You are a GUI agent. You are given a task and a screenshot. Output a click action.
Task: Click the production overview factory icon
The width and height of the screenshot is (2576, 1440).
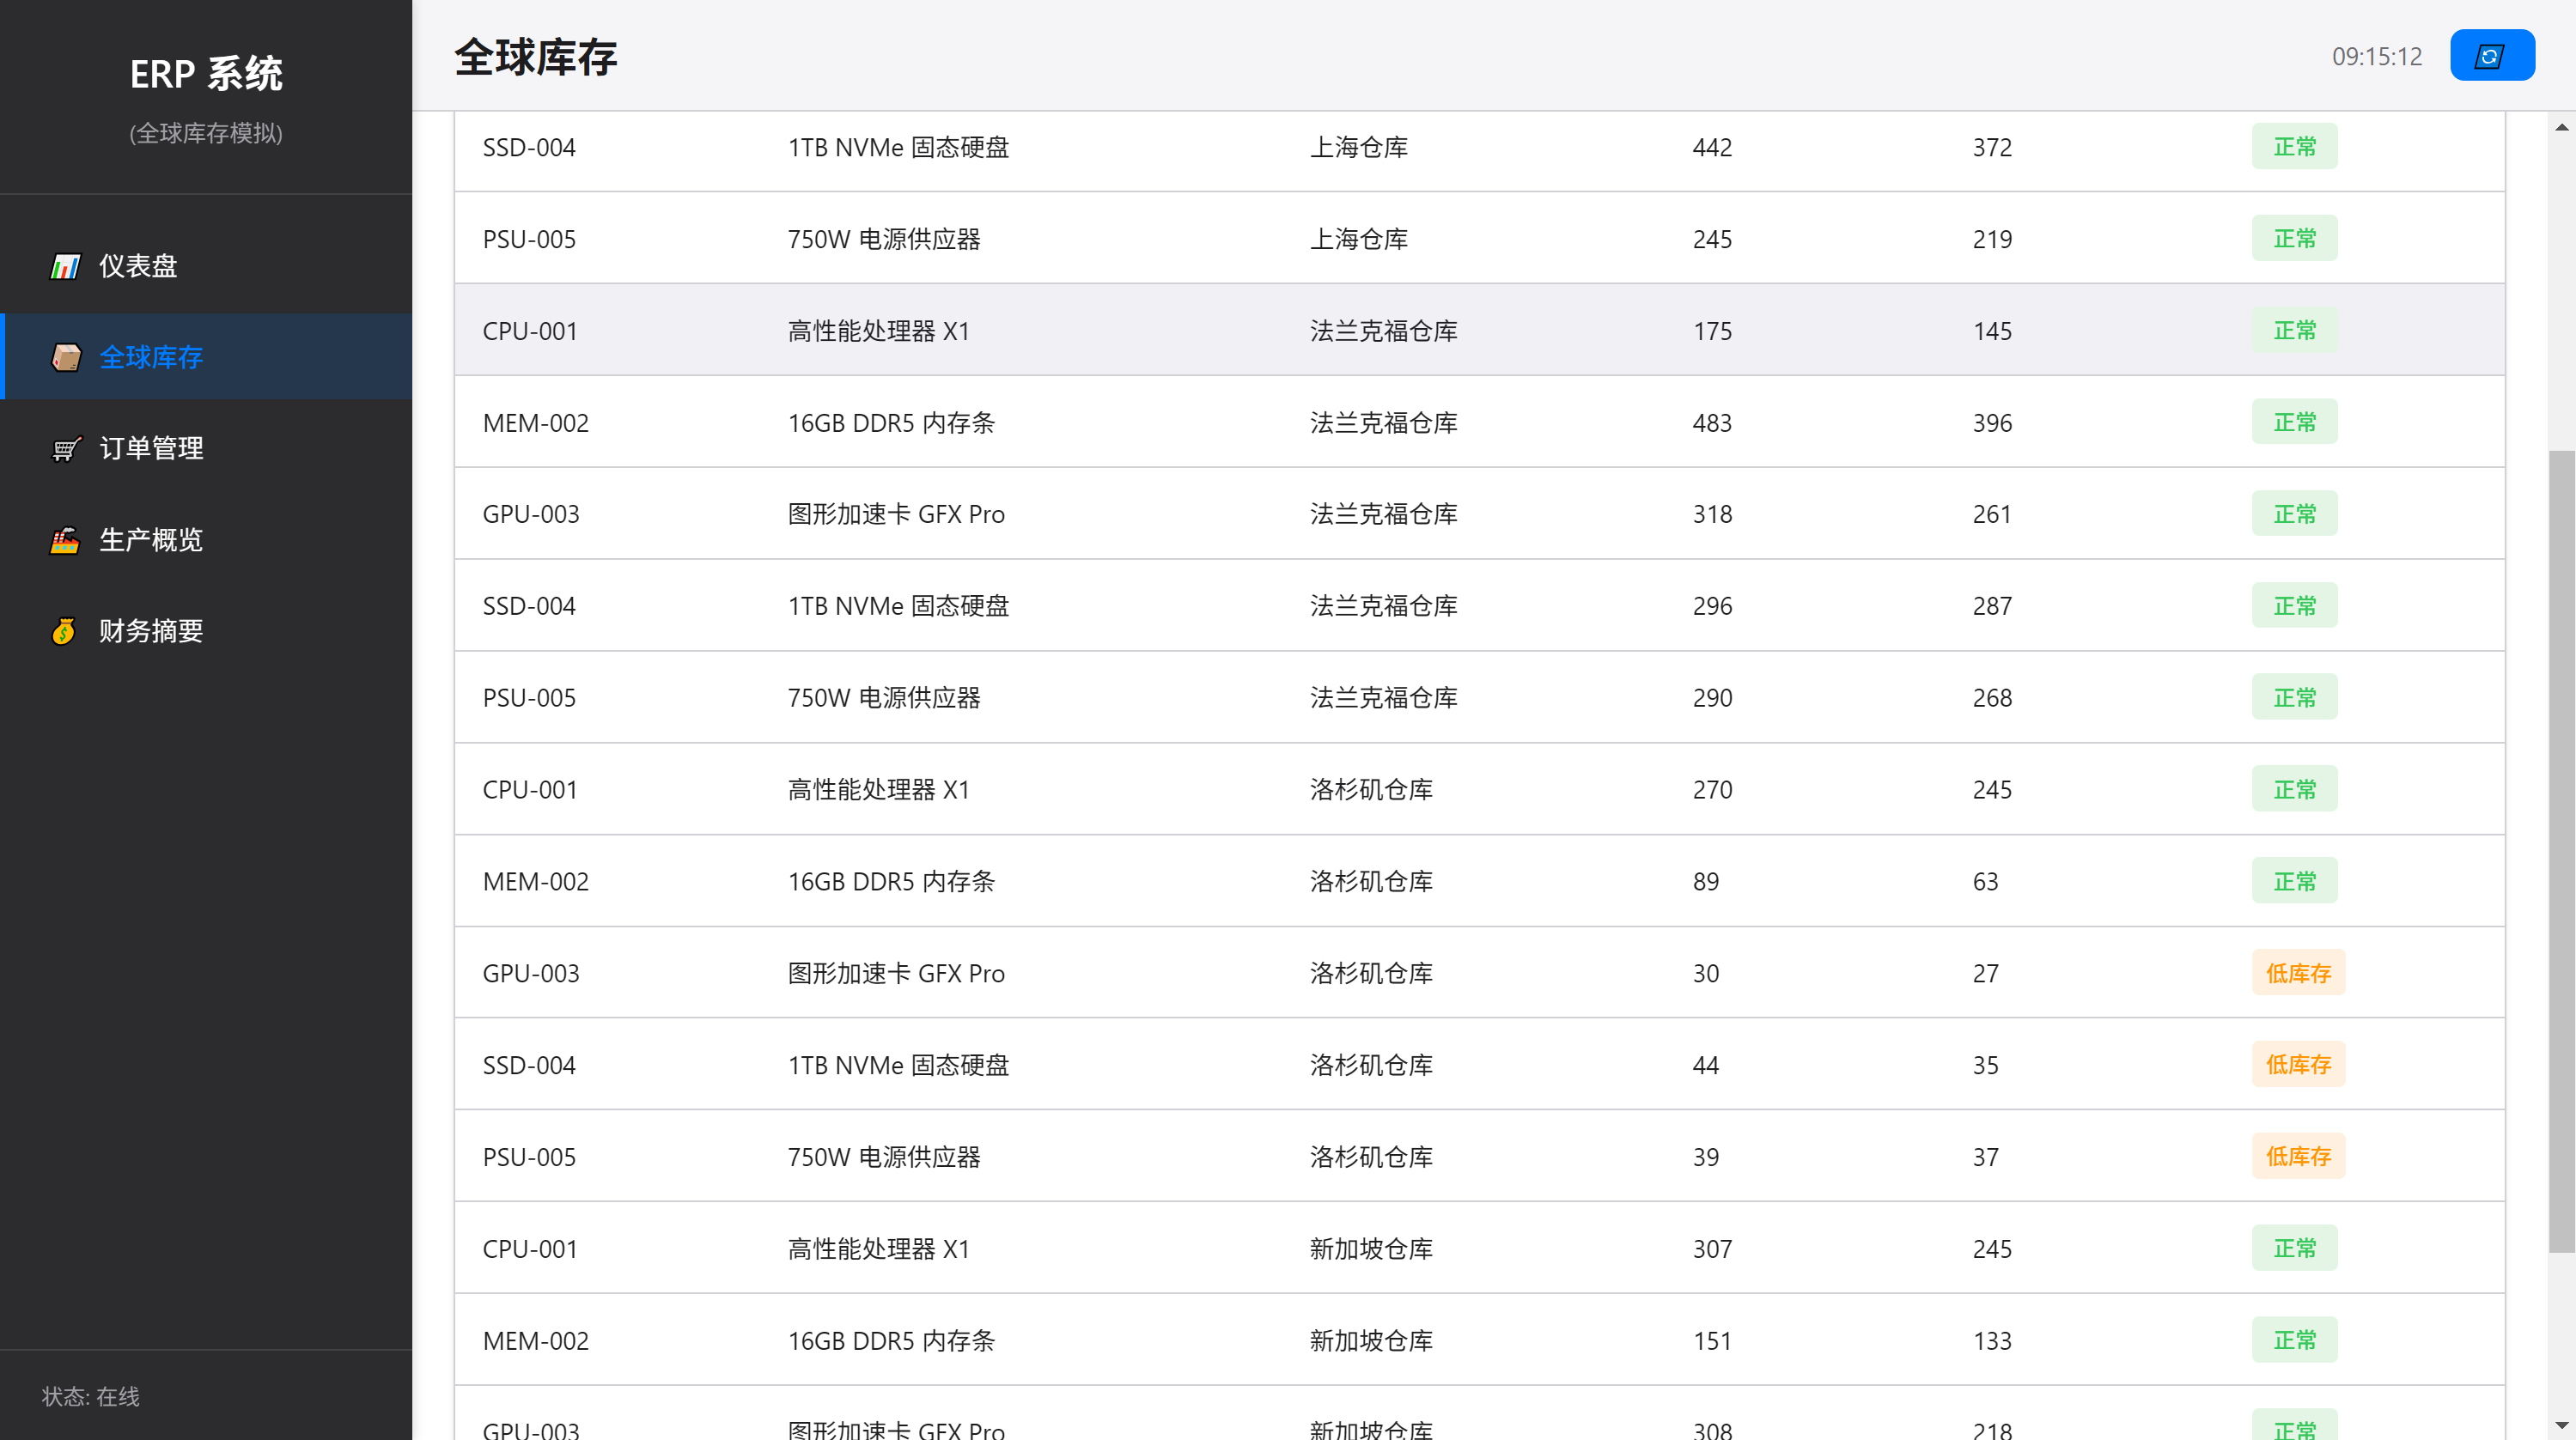(x=65, y=540)
